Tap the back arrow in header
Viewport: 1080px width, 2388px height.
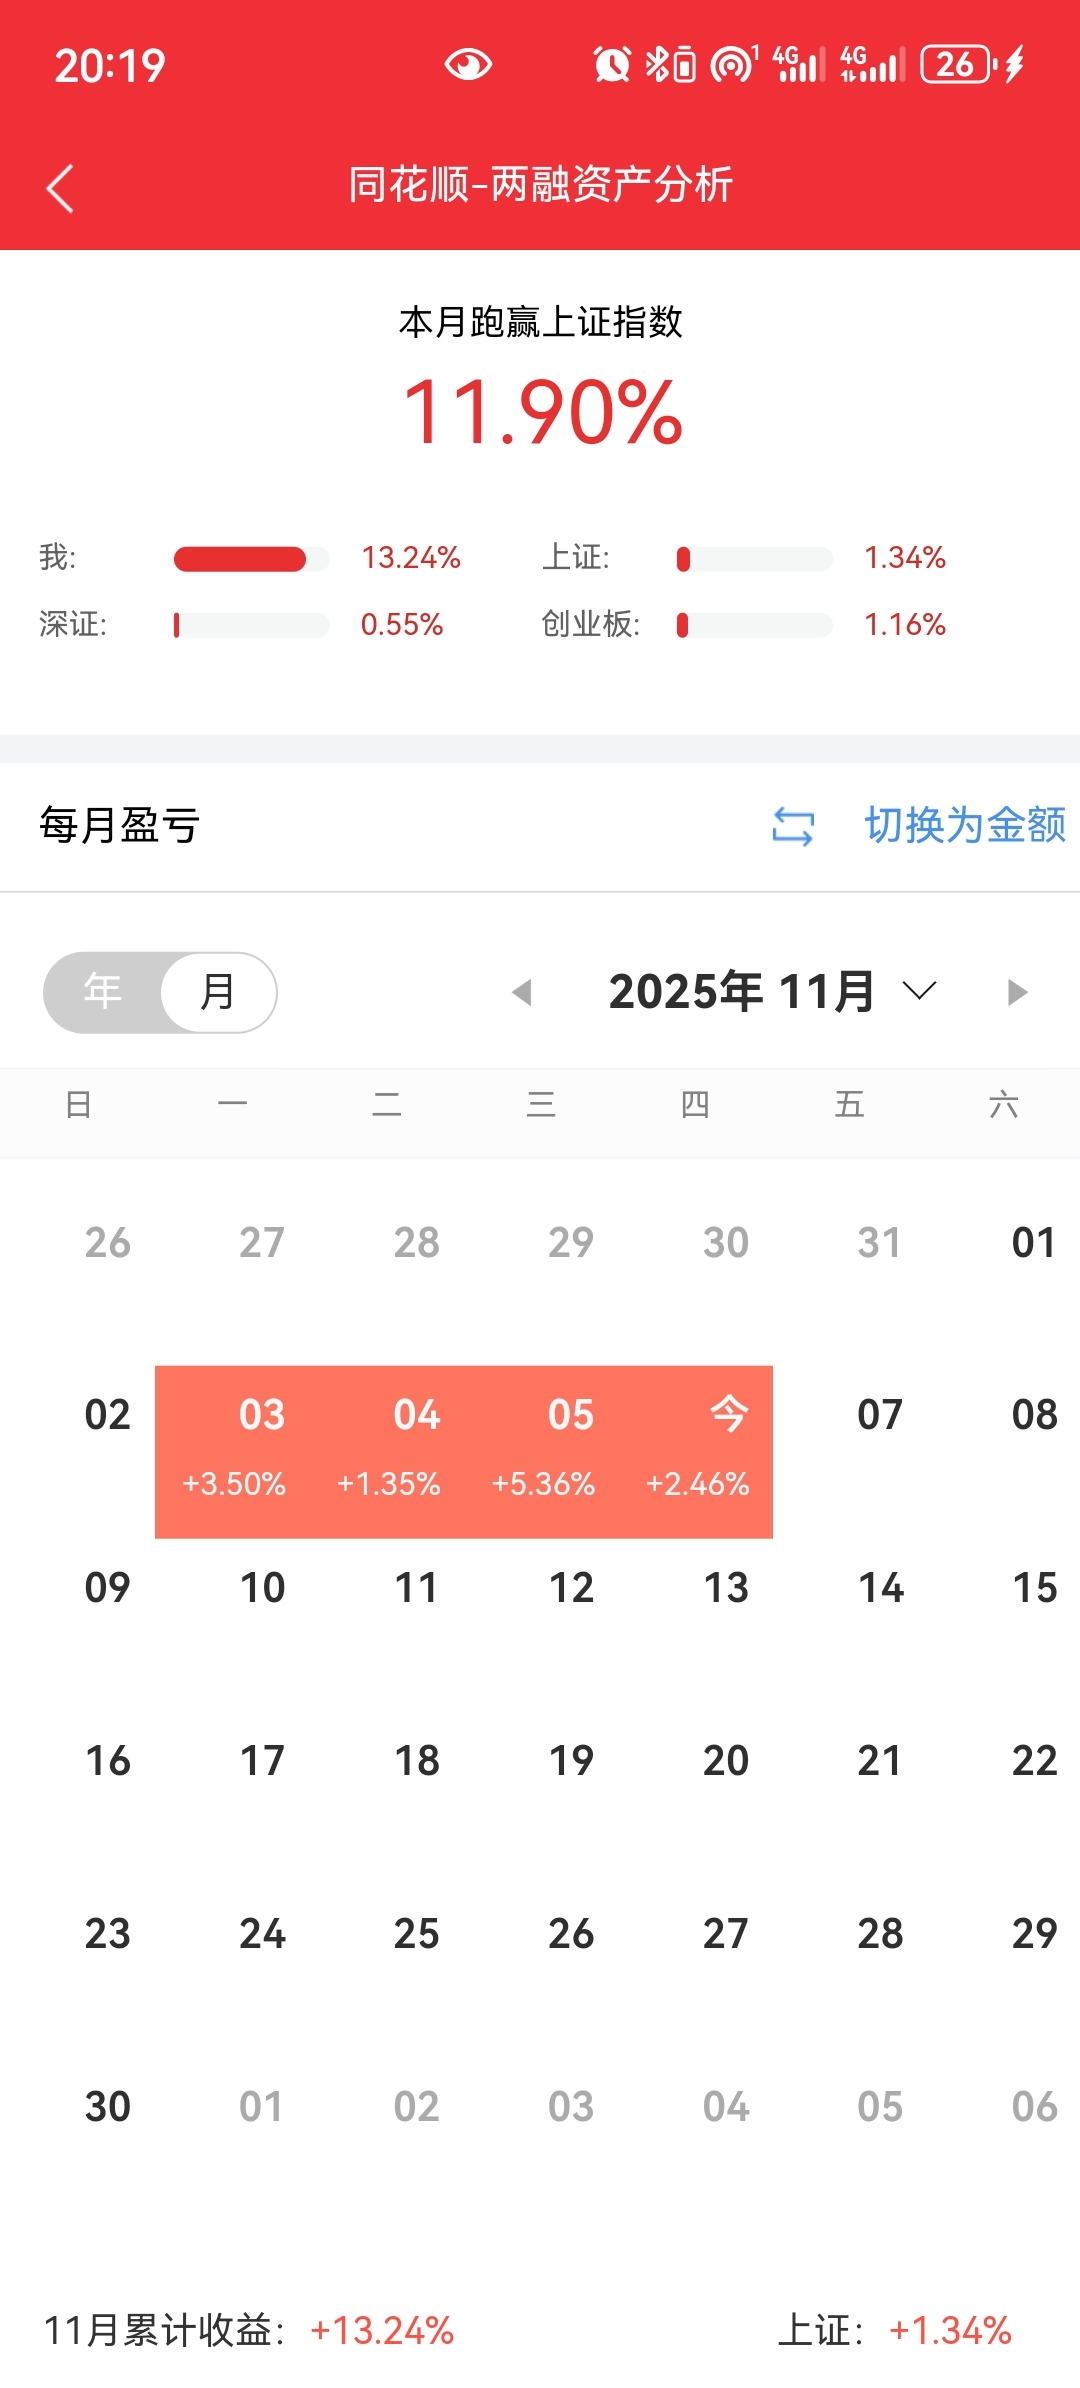click(x=60, y=188)
